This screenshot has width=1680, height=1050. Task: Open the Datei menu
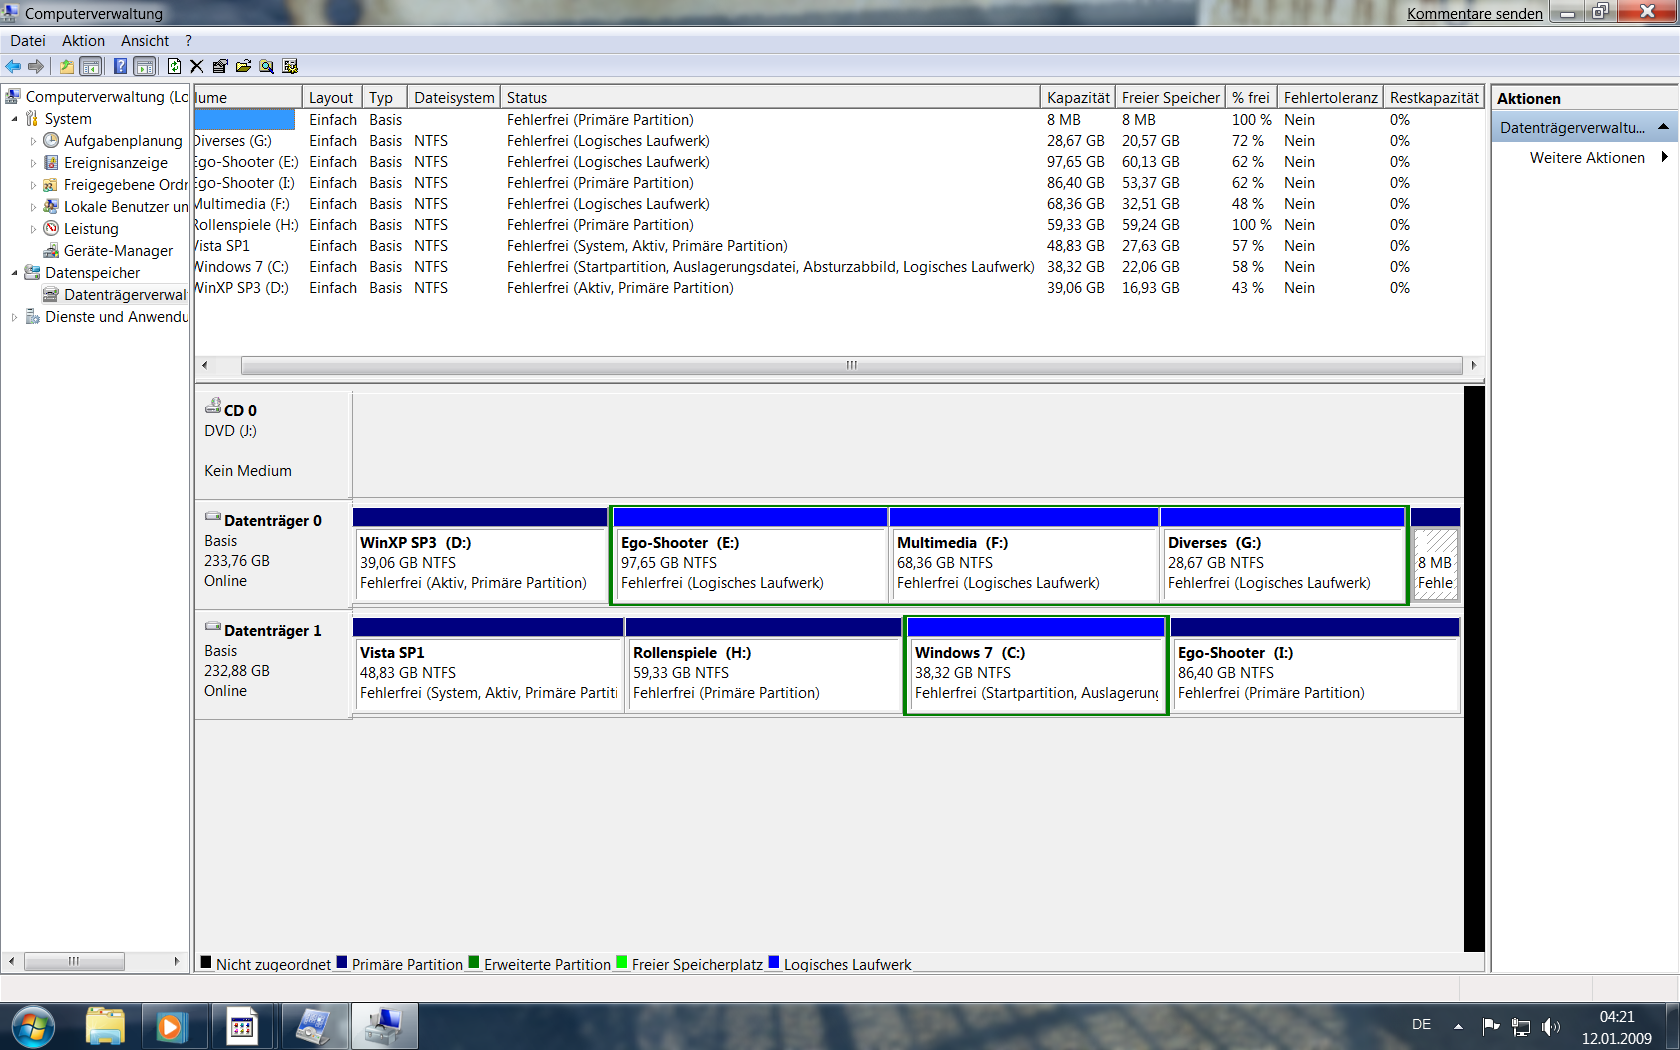[28, 41]
